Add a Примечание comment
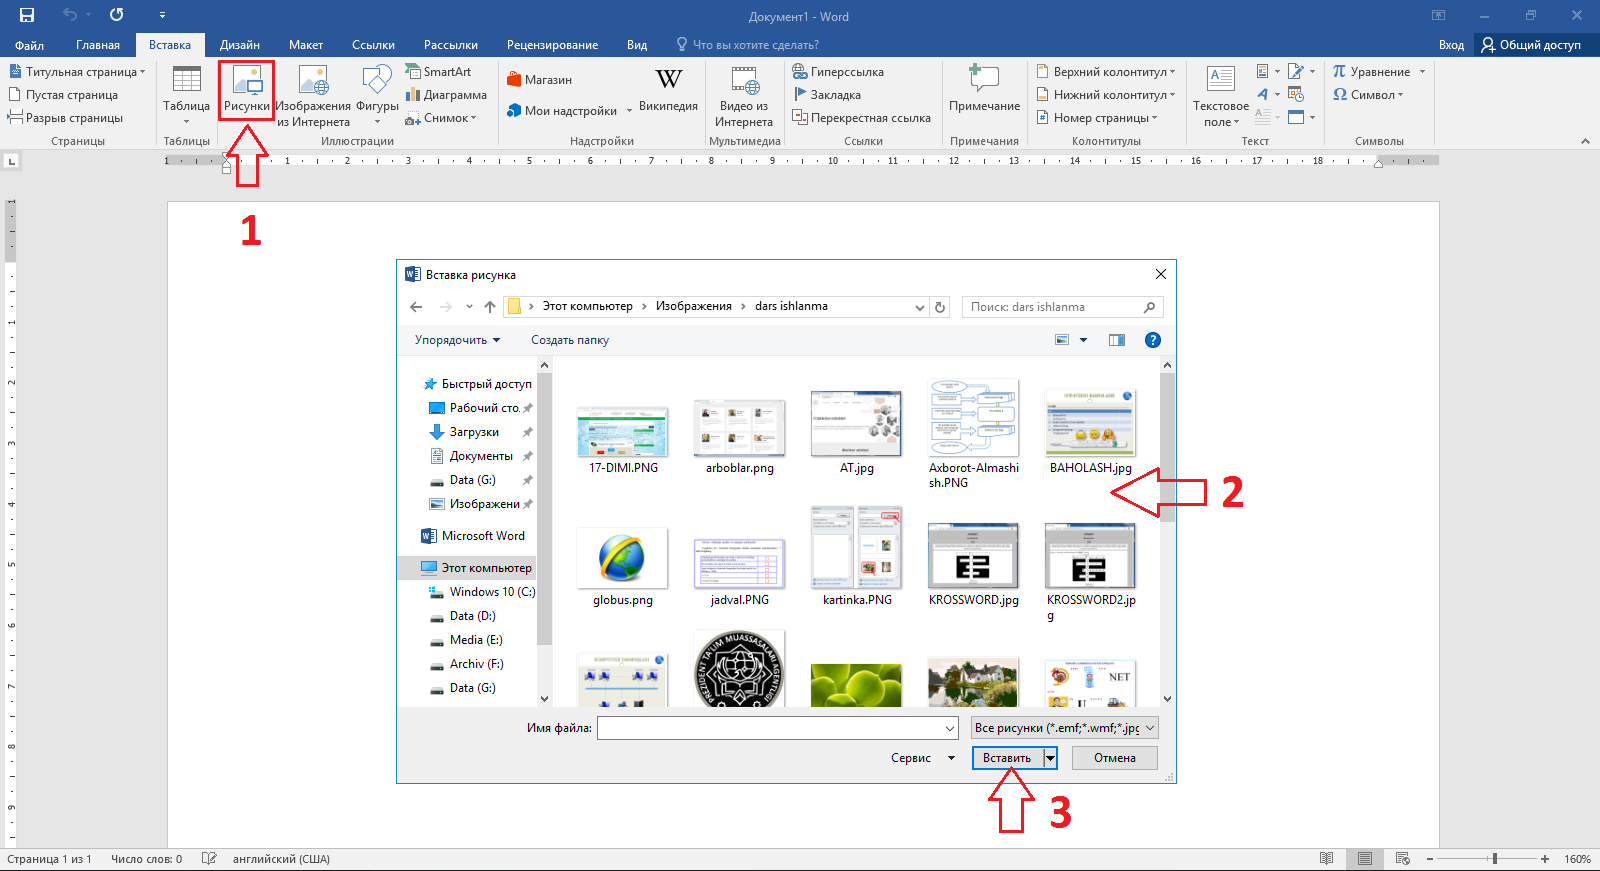Image resolution: width=1600 pixels, height=871 pixels. tap(984, 89)
